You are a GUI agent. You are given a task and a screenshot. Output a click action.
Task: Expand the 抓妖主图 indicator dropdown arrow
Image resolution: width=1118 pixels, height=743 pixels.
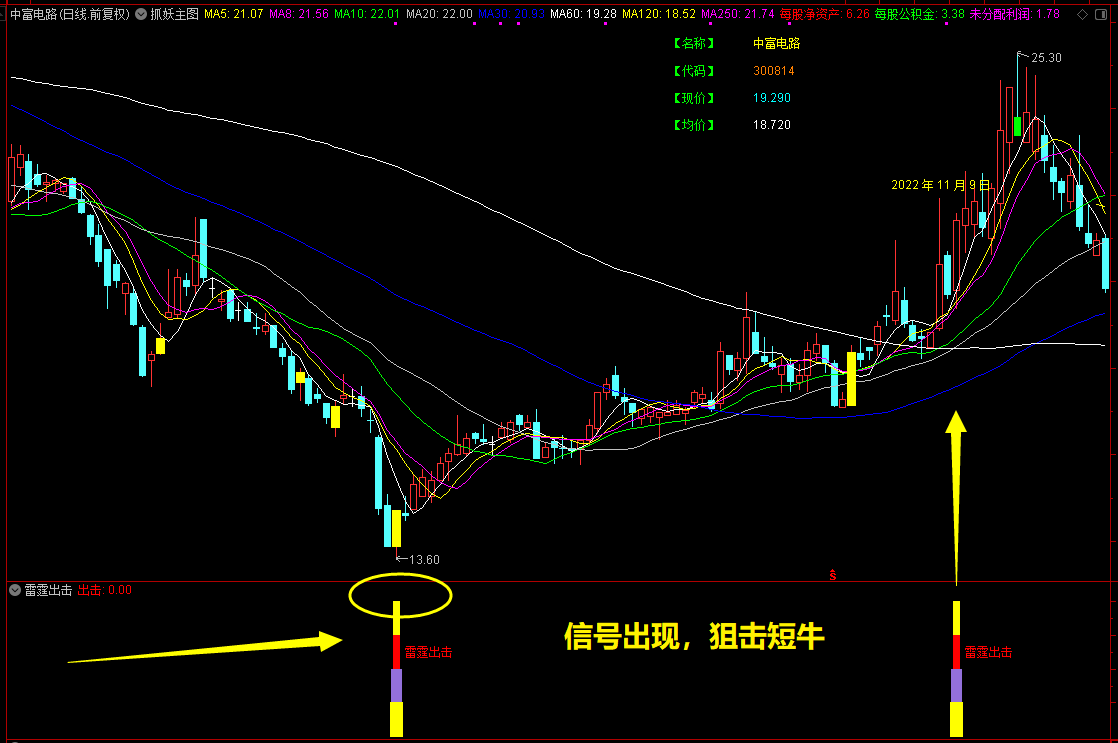141,14
